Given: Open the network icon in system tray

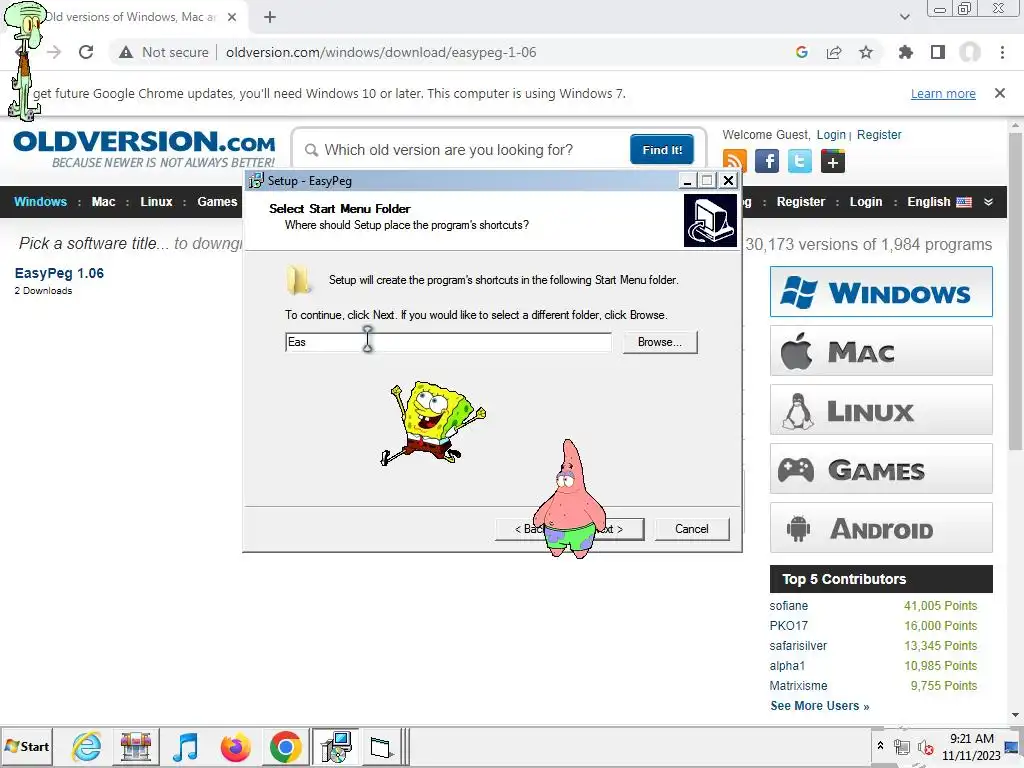Looking at the screenshot, I should click(x=902, y=747).
